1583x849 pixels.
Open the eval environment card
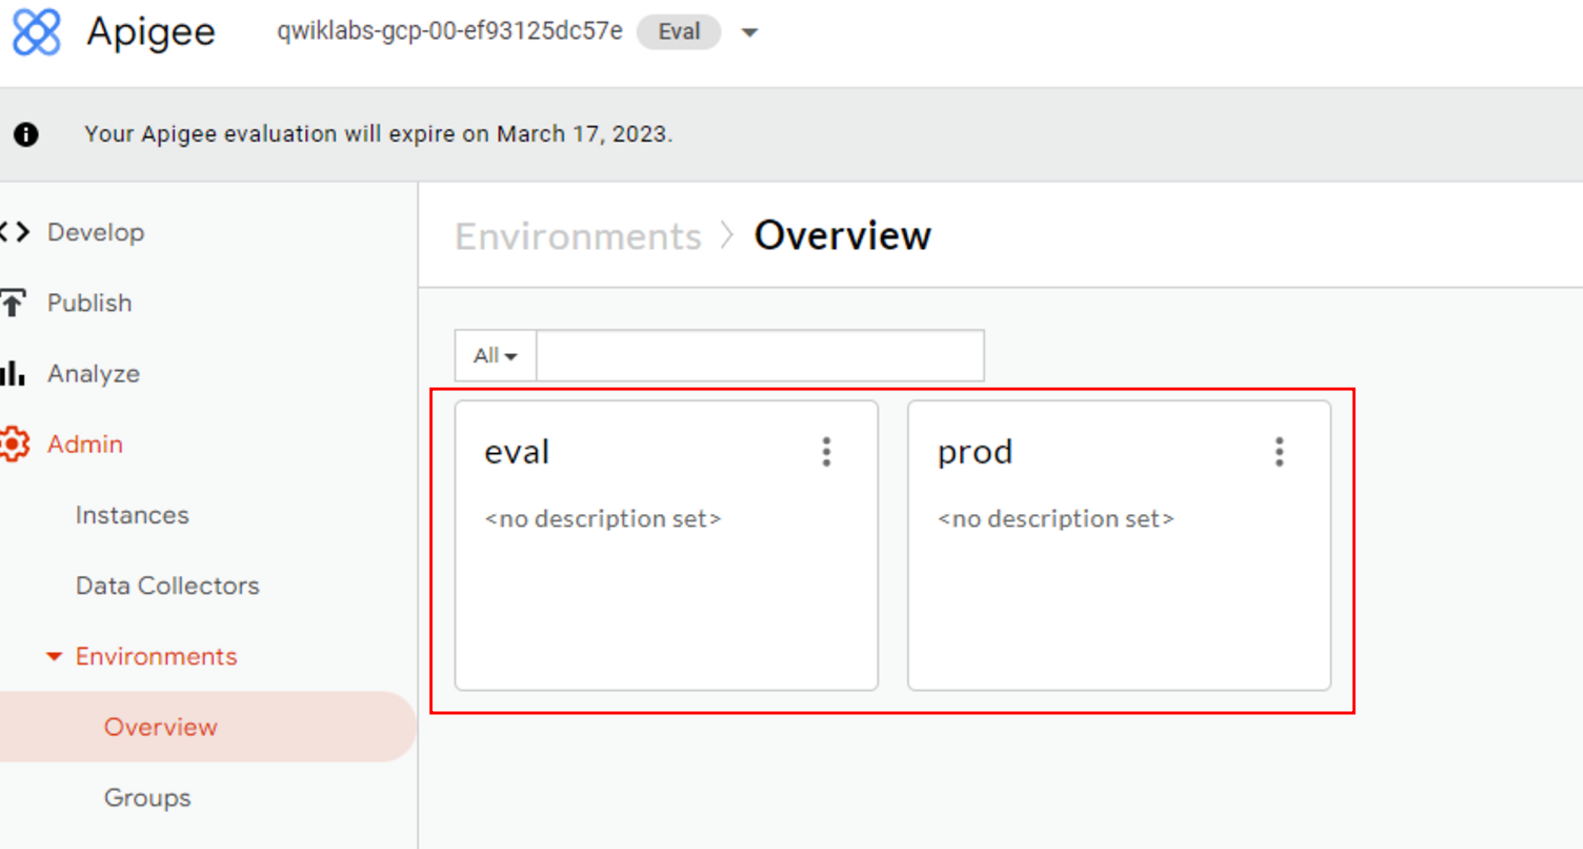pyautogui.click(x=666, y=546)
